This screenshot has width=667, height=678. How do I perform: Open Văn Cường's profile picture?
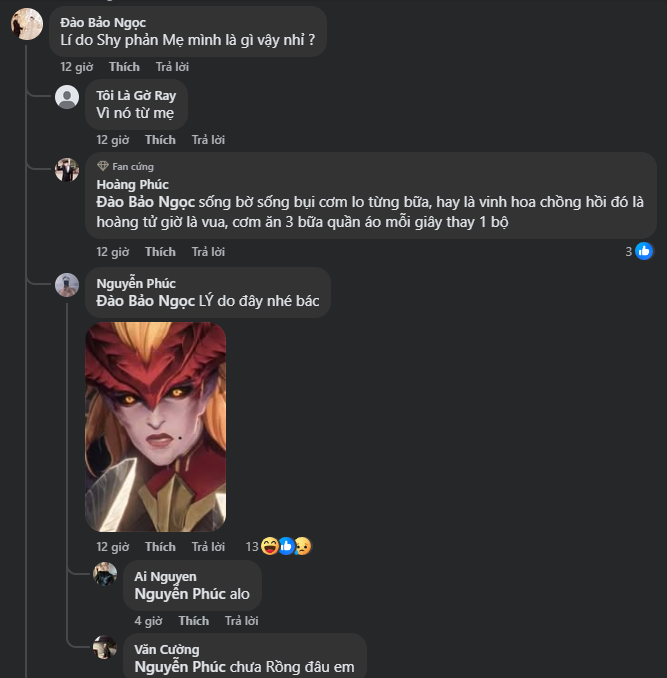[105, 647]
